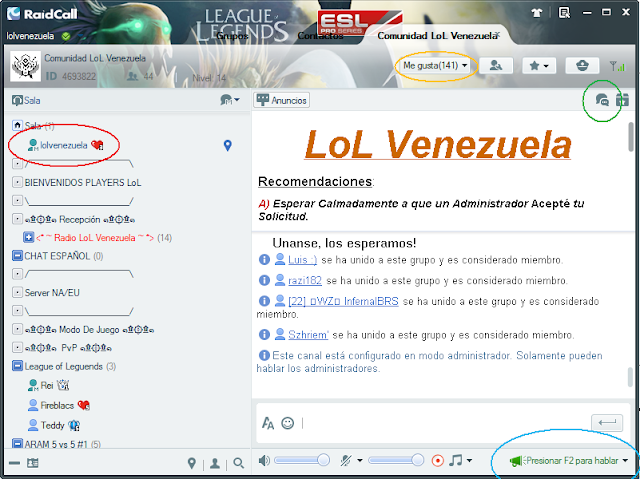Click the send message (enter arrow) button
This screenshot has width=640, height=479.
click(x=607, y=423)
